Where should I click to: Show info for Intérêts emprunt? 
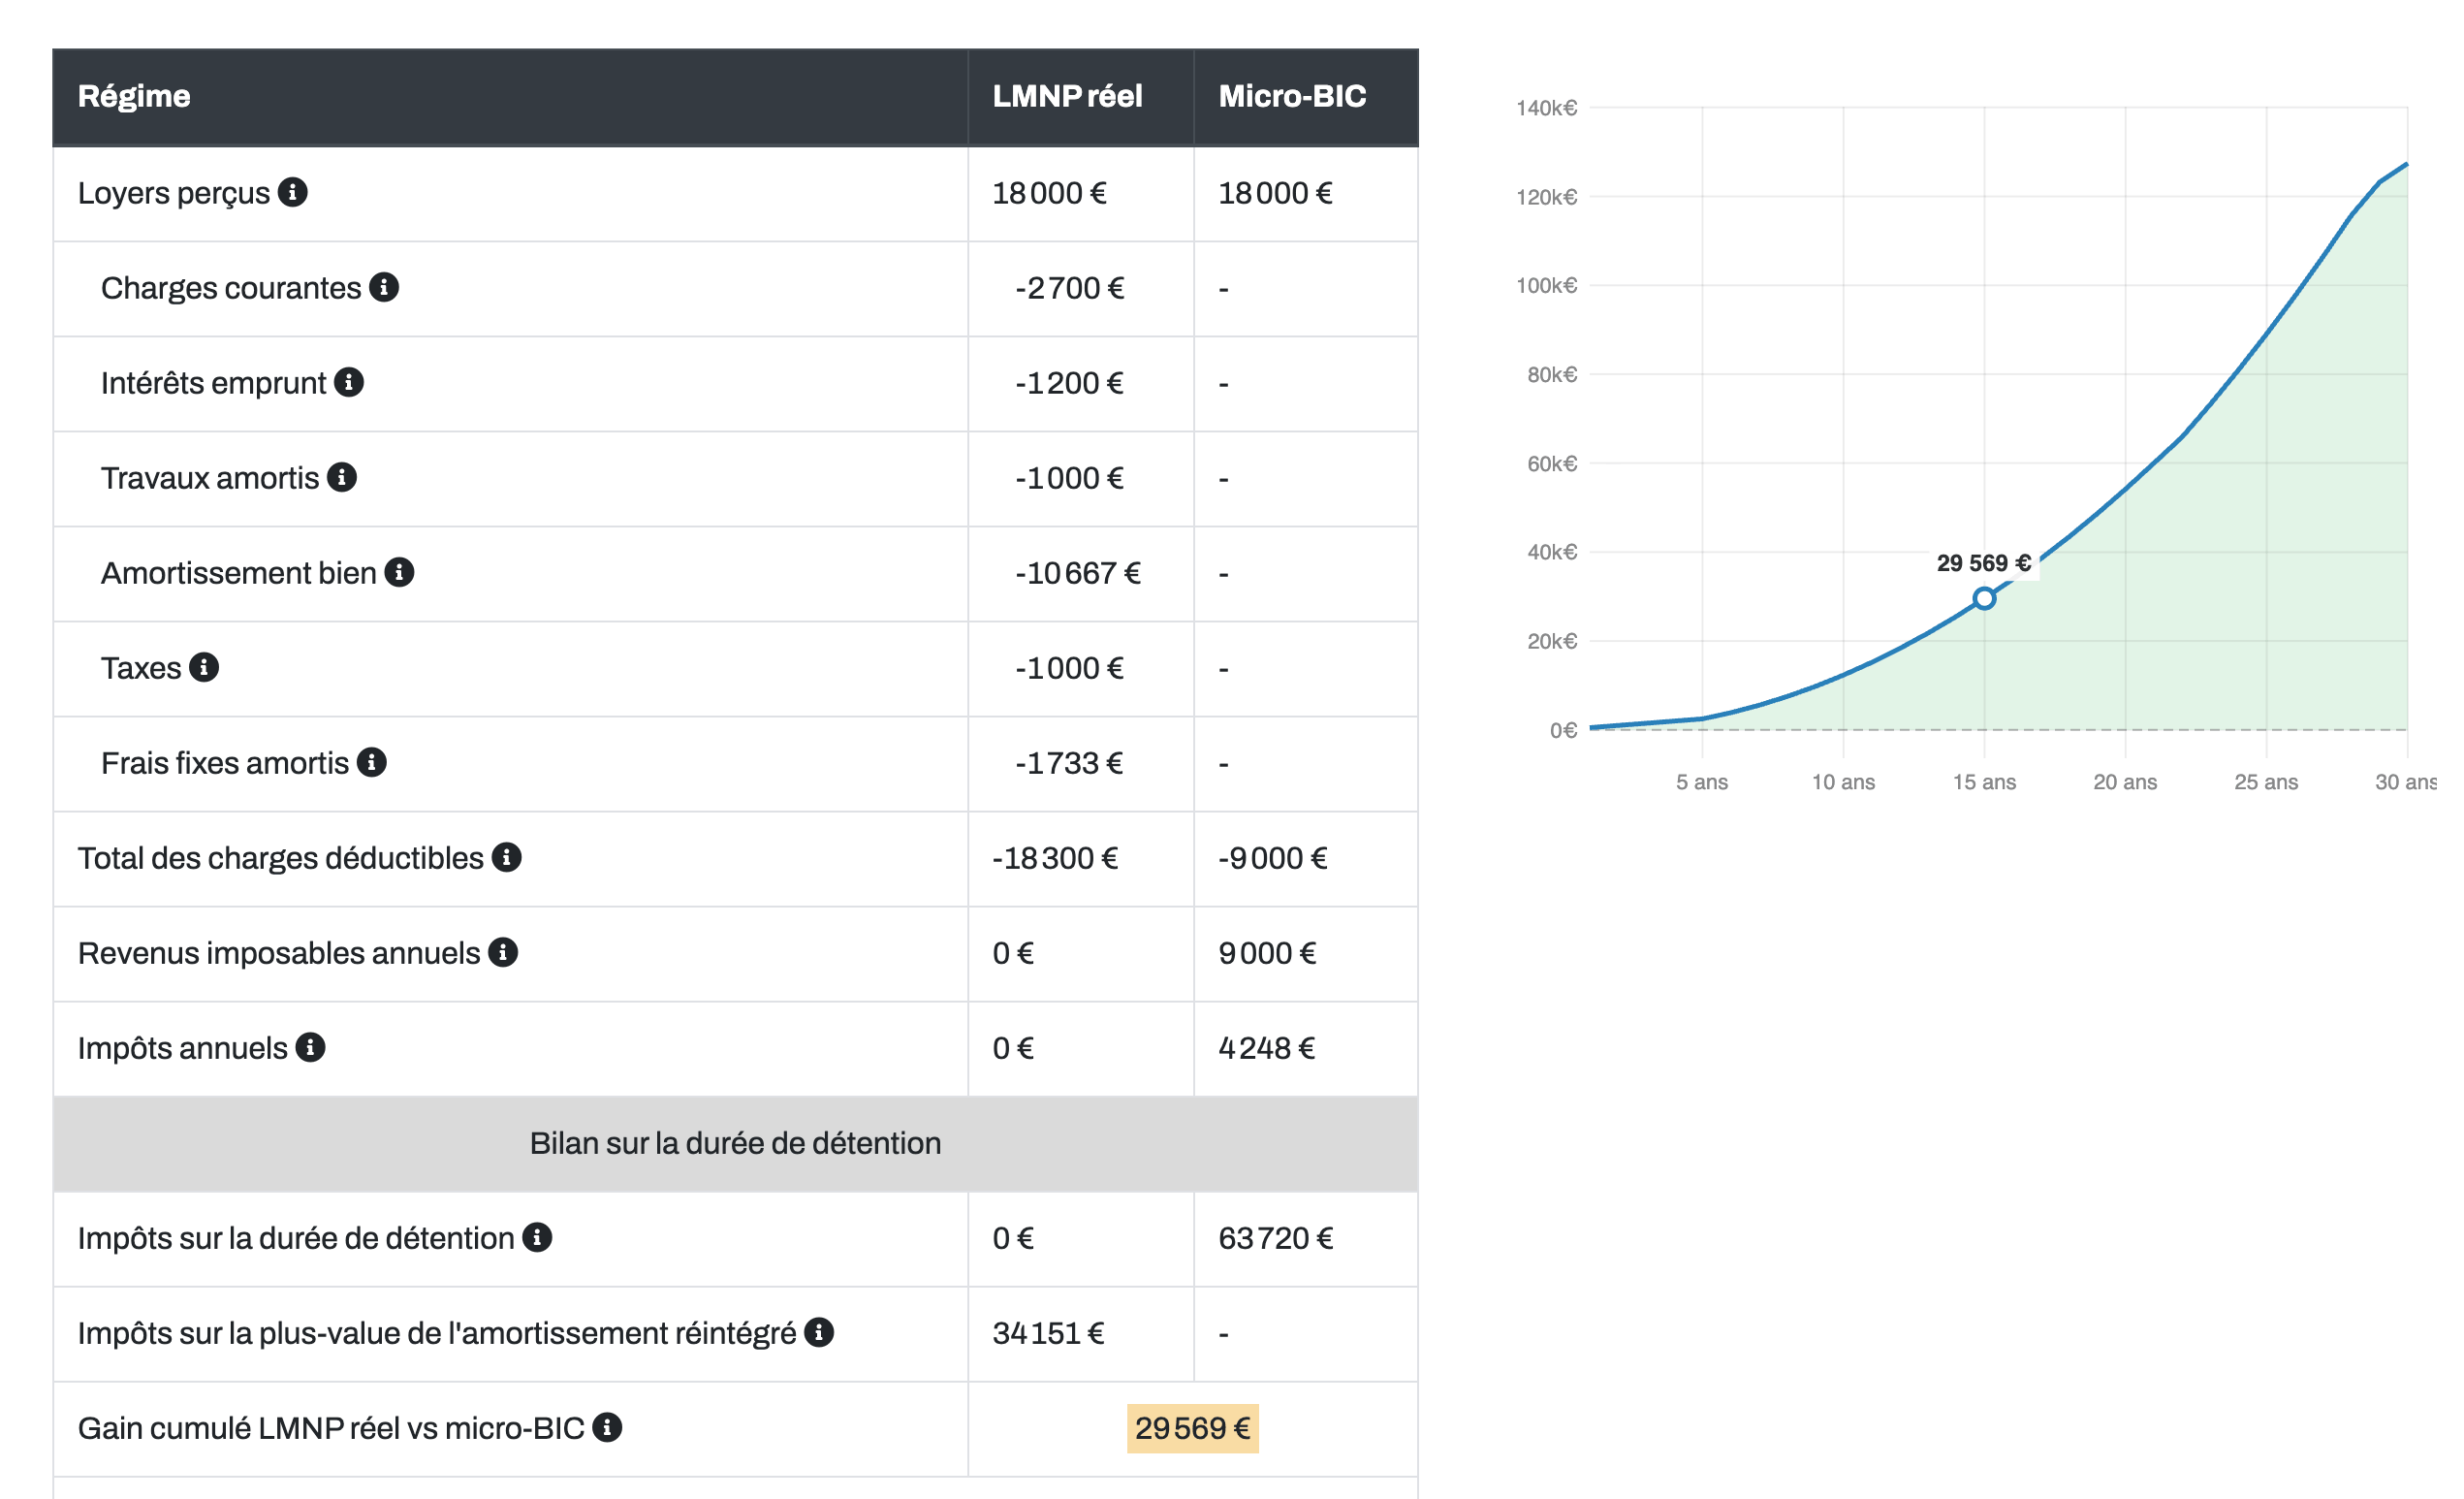coord(349,382)
